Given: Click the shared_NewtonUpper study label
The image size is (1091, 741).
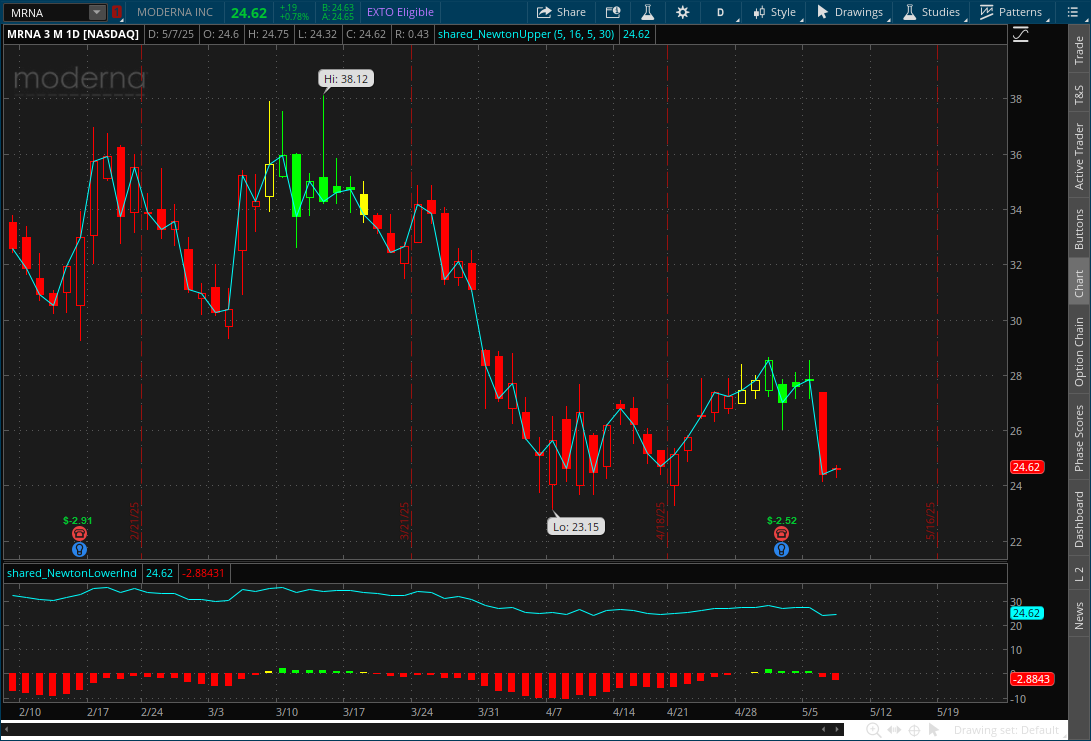Looking at the screenshot, I should click(x=526, y=34).
